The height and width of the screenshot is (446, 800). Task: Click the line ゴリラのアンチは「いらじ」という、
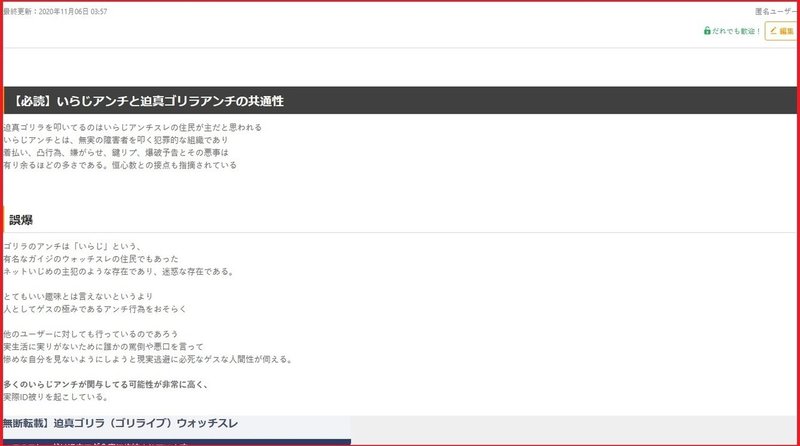[x=72, y=246]
